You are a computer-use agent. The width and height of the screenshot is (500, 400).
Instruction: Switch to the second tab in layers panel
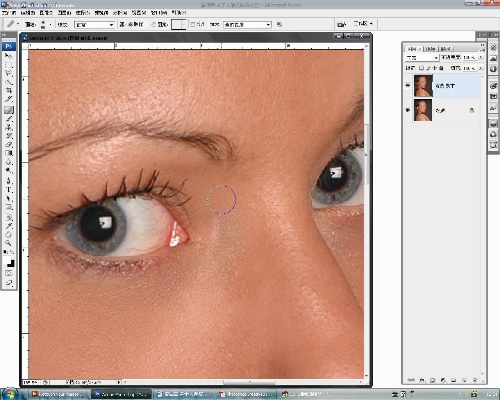(x=431, y=49)
